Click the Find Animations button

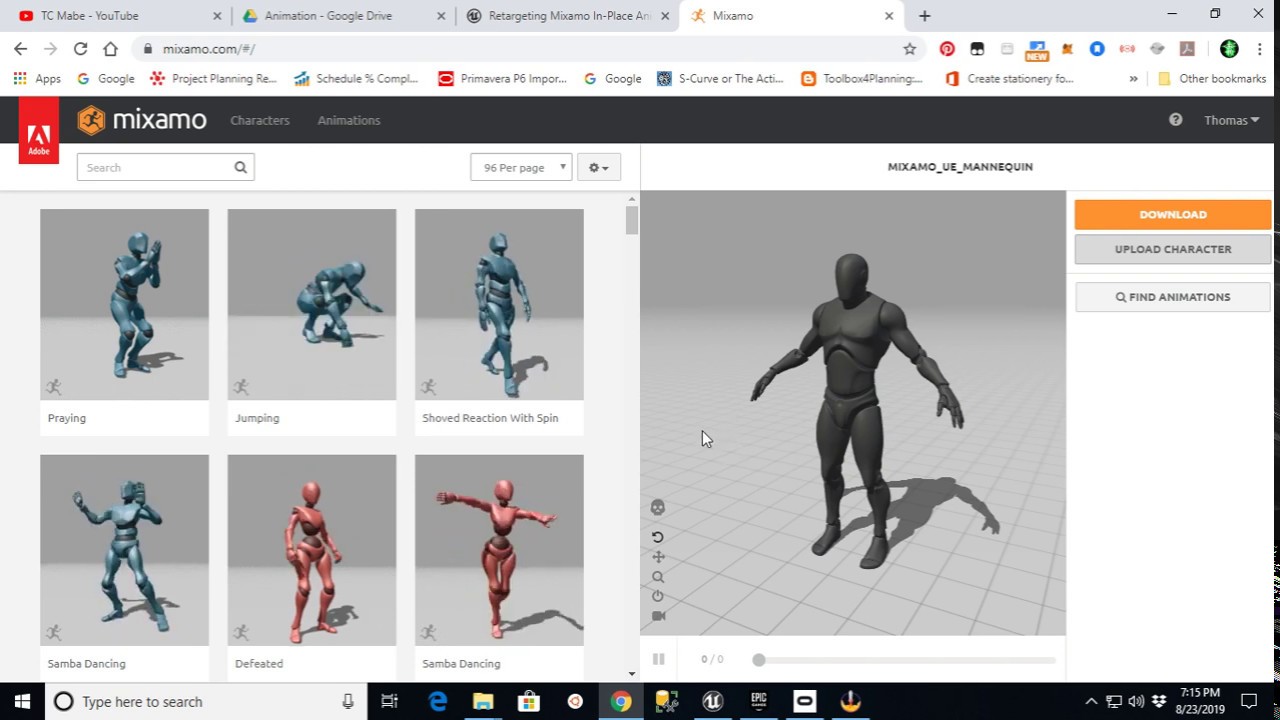pos(1172,297)
